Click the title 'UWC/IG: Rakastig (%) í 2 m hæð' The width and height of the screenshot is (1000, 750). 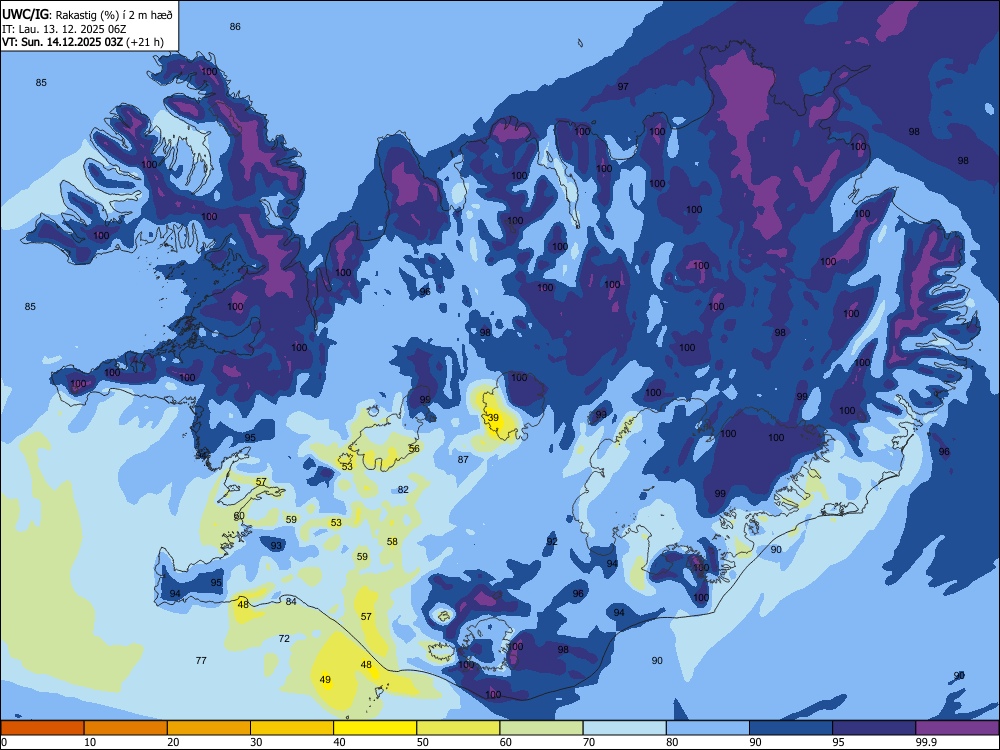pos(87,15)
